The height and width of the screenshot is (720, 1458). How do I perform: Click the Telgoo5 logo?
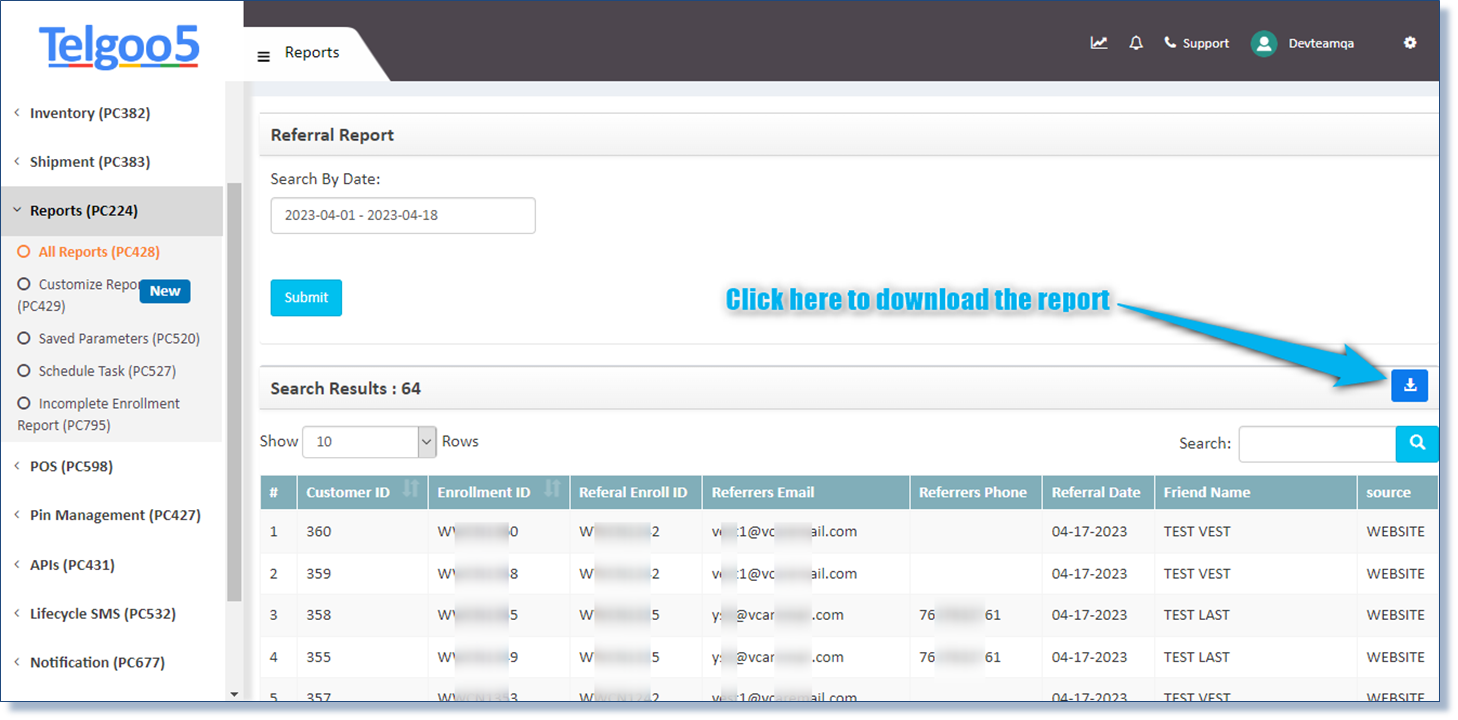coord(119,47)
